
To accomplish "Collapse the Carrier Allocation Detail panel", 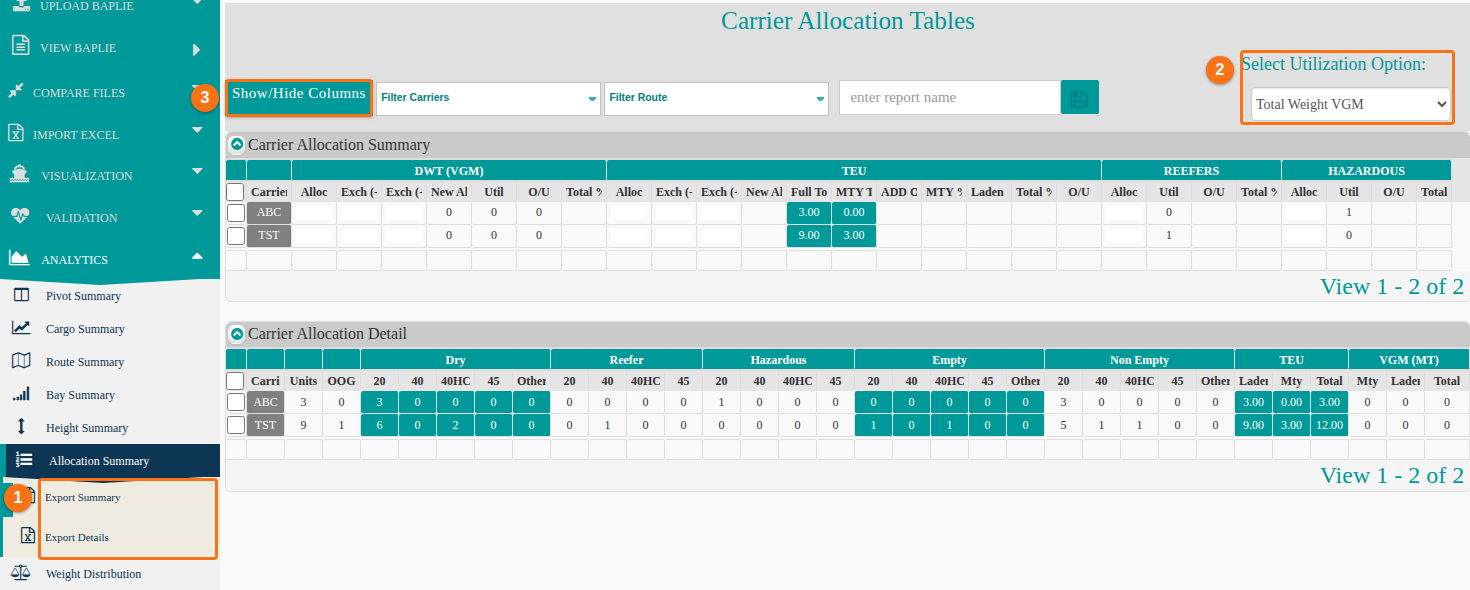I will click(x=237, y=334).
